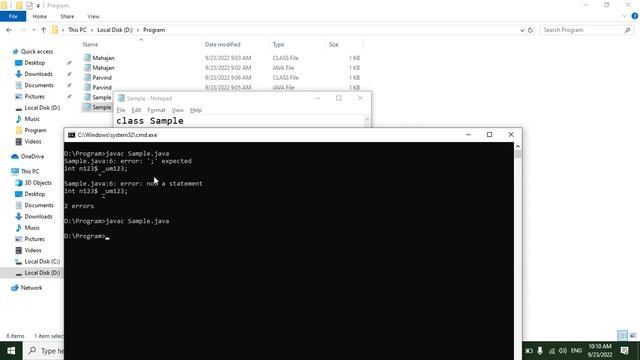640x360 pixels.
Task: Open Videos under Quick access
Action: click(33, 142)
